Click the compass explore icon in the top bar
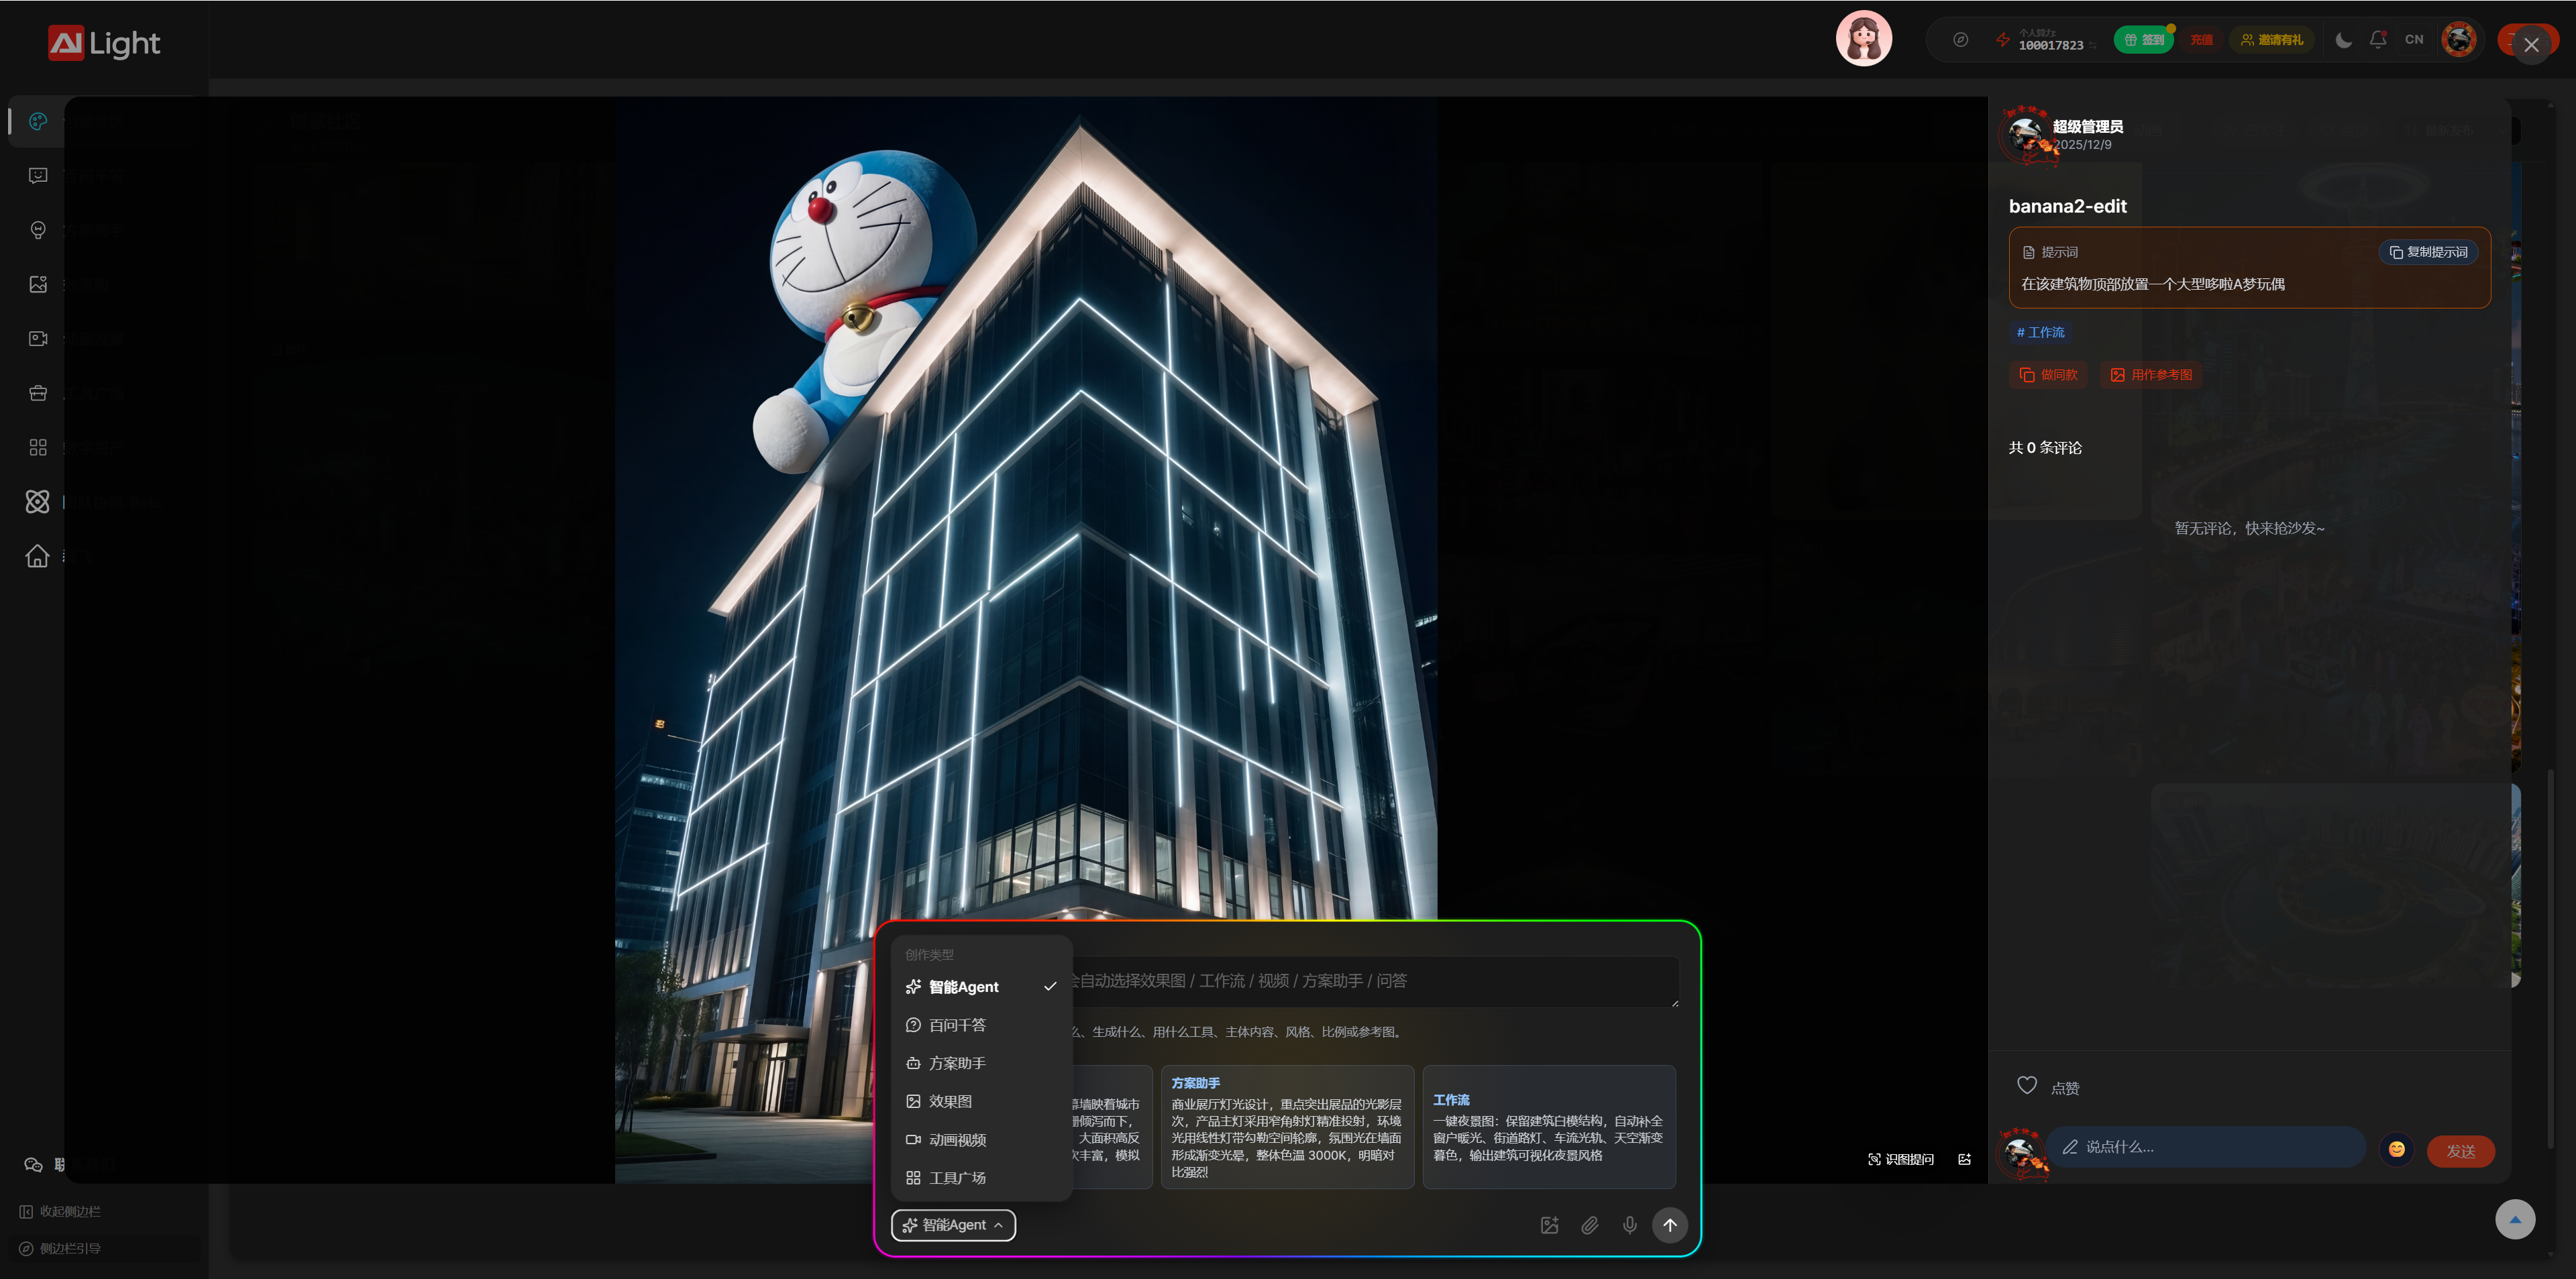Screen dimensions: 2576x1279 tap(1960, 40)
